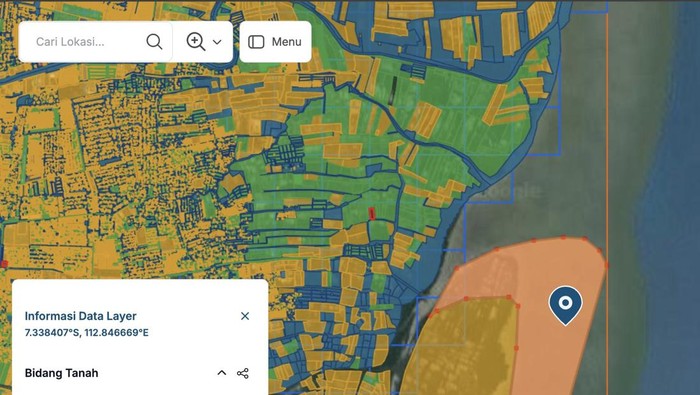Click the thin black strip parcel in green field

(x=394, y=91)
